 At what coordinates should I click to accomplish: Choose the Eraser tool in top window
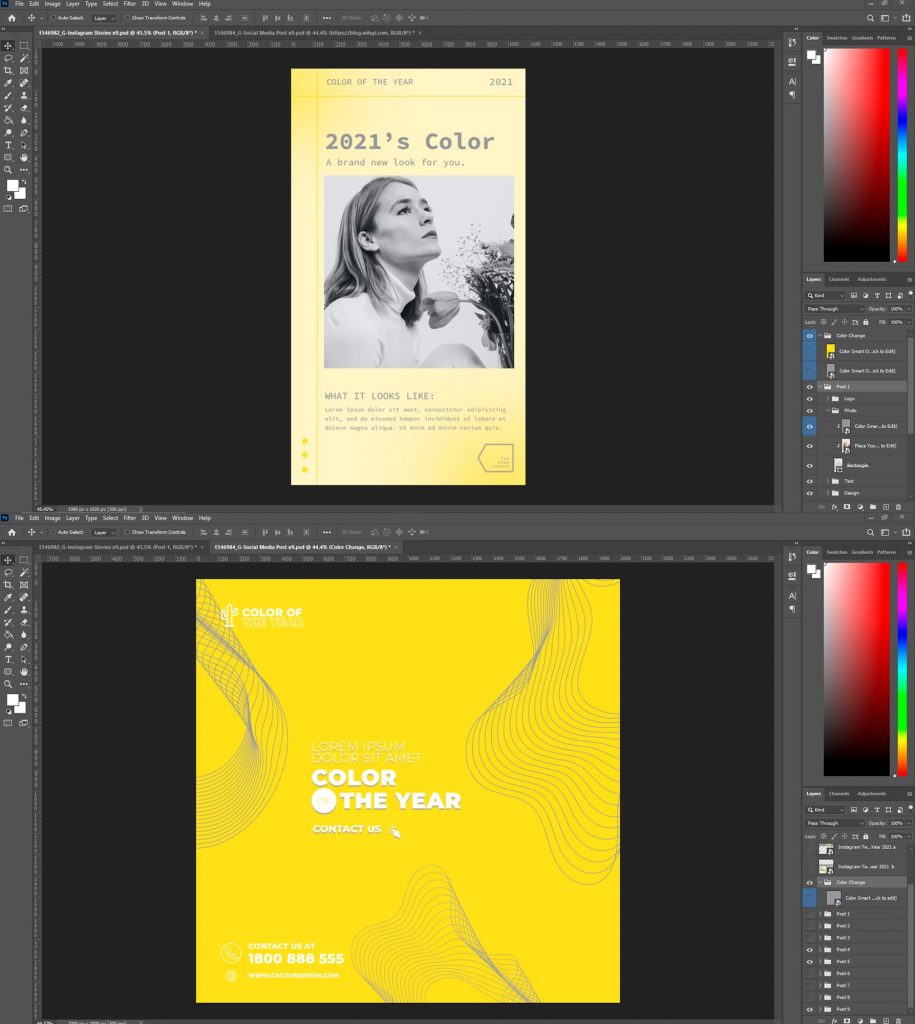pos(24,108)
